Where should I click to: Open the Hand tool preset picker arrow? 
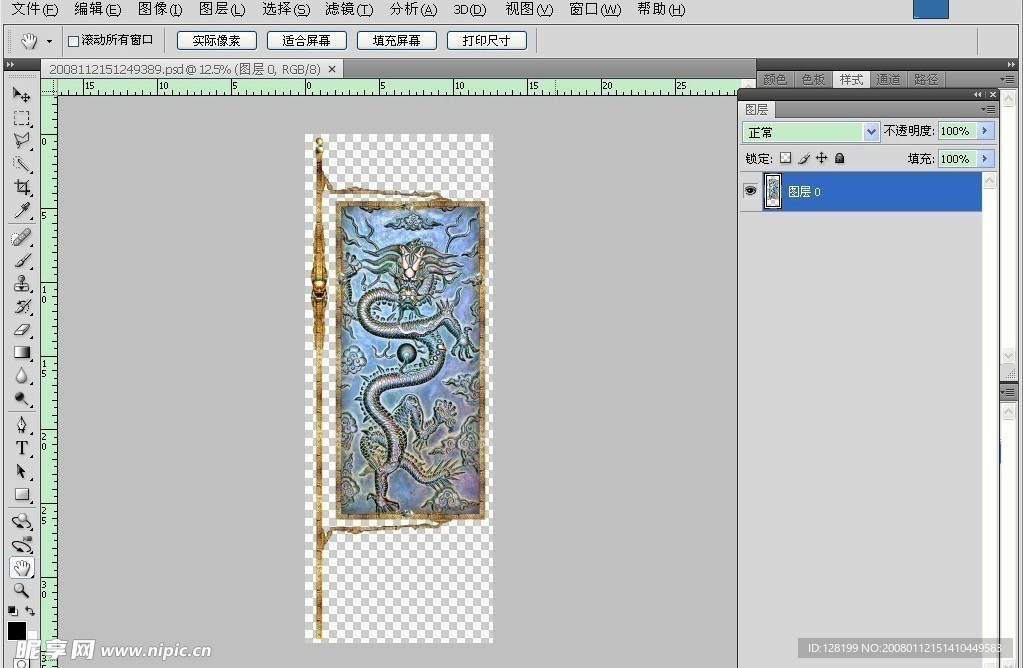coord(49,41)
